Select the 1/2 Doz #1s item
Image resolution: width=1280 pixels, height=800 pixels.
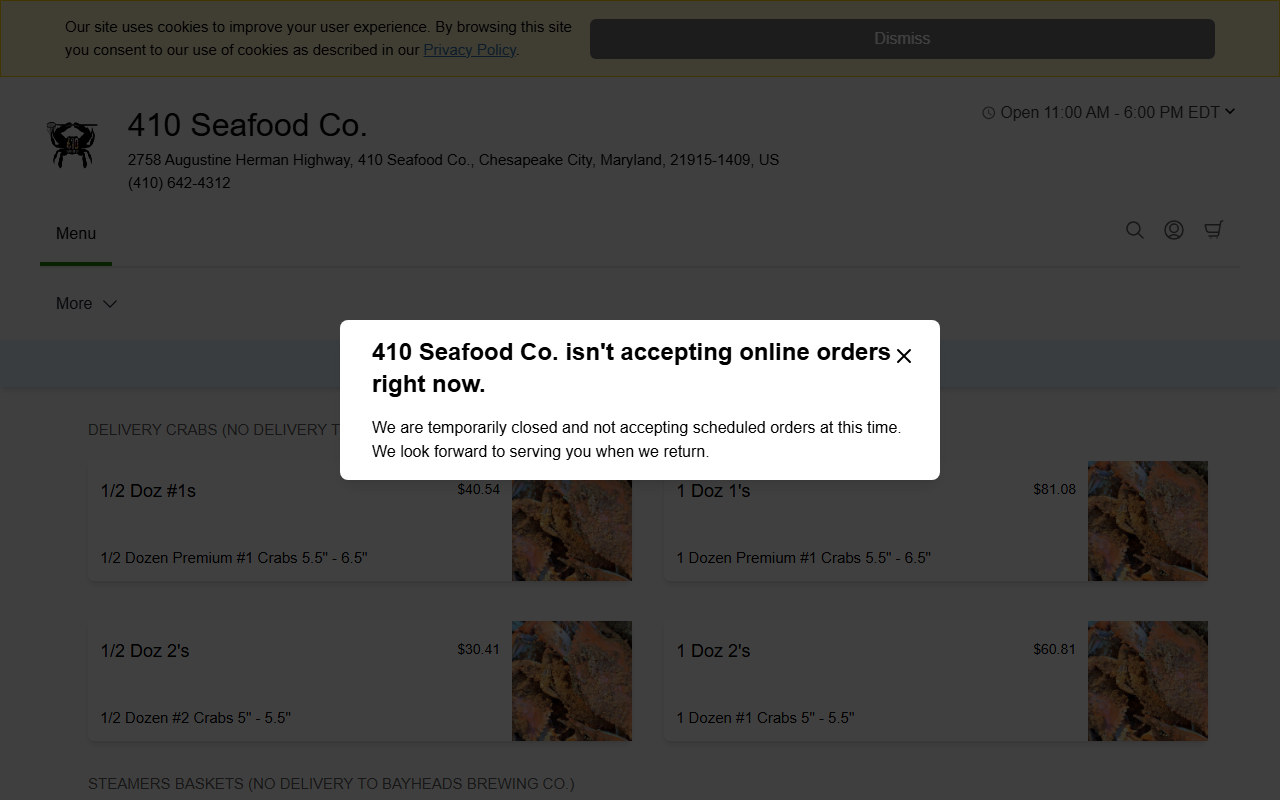tap(360, 521)
